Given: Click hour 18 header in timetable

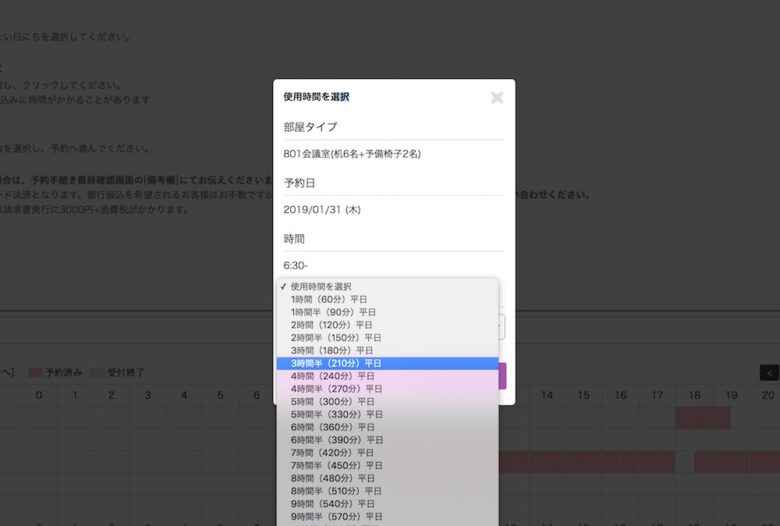Looking at the screenshot, I should 694,395.
